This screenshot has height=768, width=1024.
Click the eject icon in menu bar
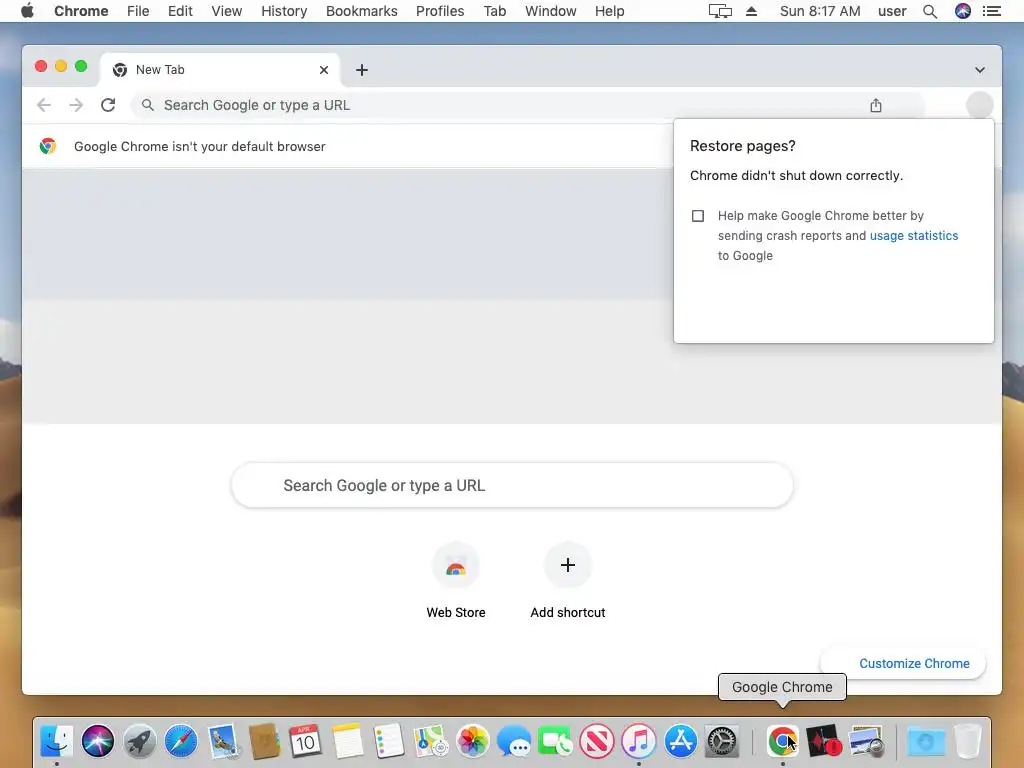[752, 11]
